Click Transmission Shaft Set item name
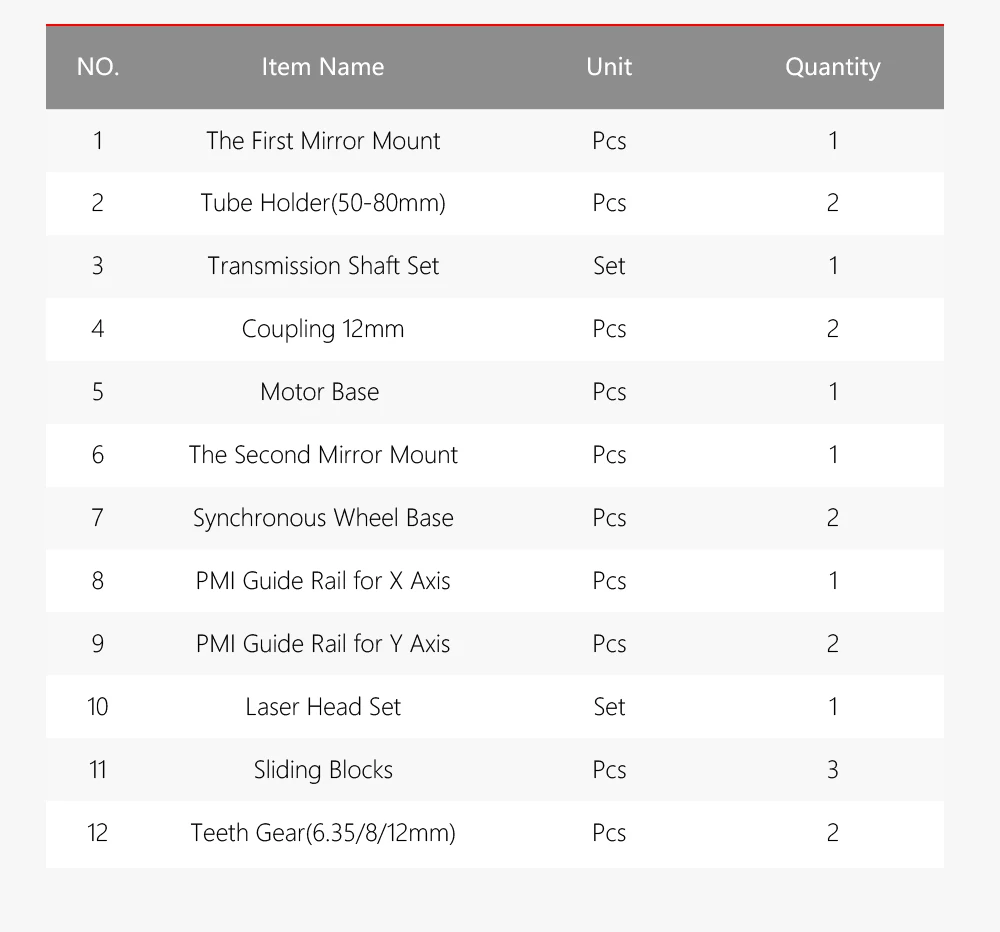 tap(323, 265)
